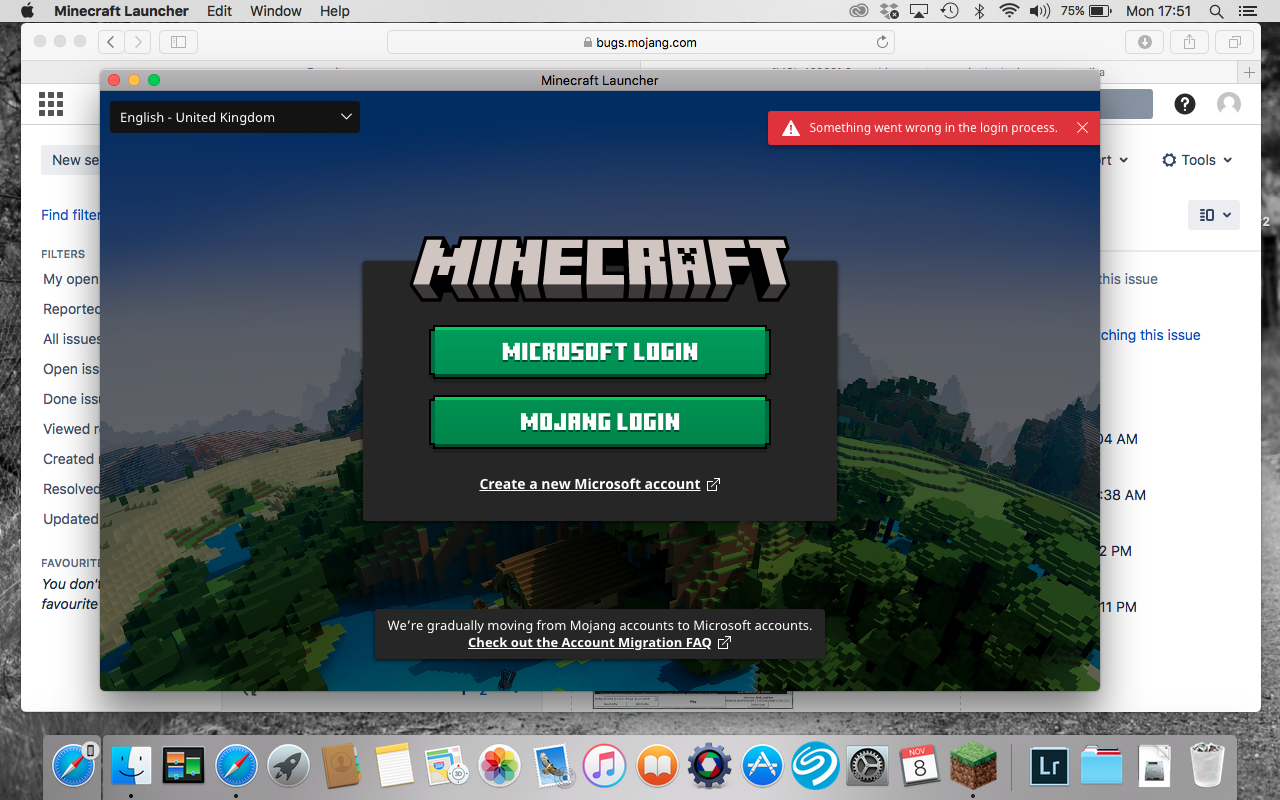This screenshot has width=1280, height=800.
Task: Open Mail stamp icon in Dock
Action: (552, 767)
